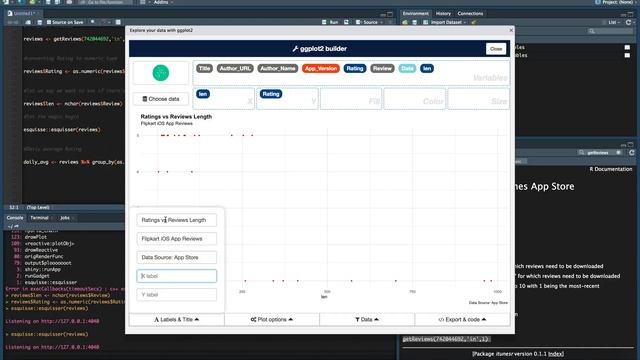Screen dimensions: 640x360
Task: Click the refresh environment icon
Action: point(629,22)
